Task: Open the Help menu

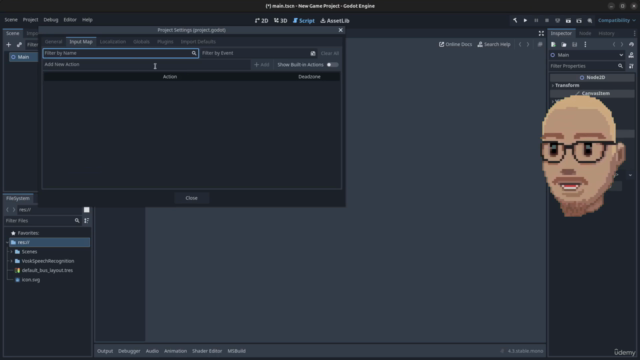Action: tap(87, 20)
